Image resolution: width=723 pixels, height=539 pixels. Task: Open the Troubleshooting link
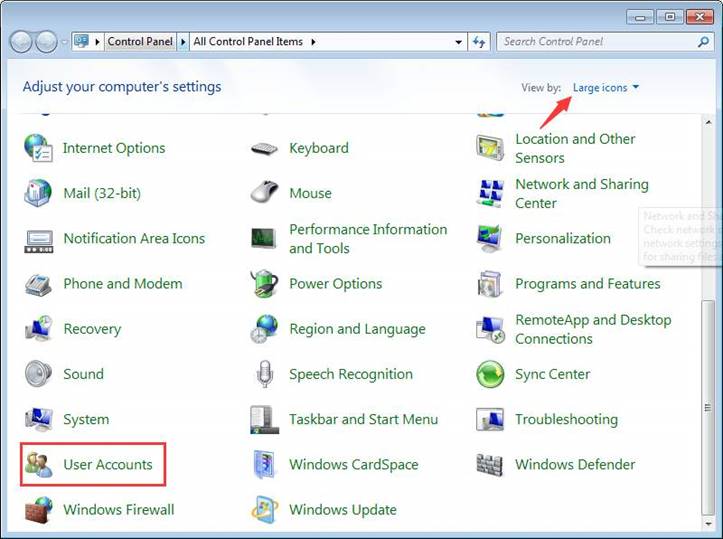pyautogui.click(x=566, y=419)
